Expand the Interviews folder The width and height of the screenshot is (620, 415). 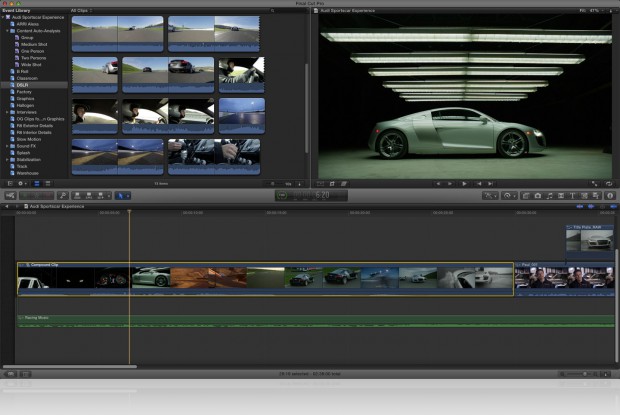point(7,112)
